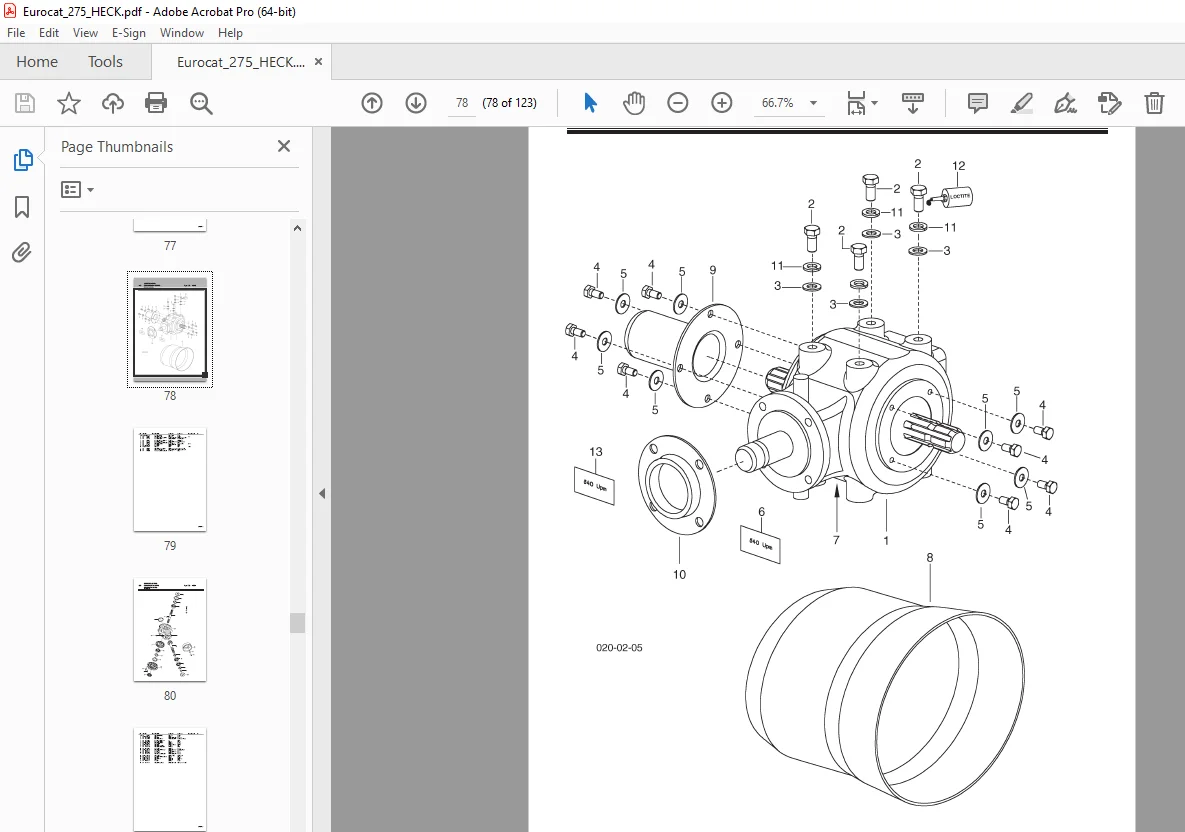The height and width of the screenshot is (832, 1185).
Task: Open the View menu
Action: [x=85, y=32]
